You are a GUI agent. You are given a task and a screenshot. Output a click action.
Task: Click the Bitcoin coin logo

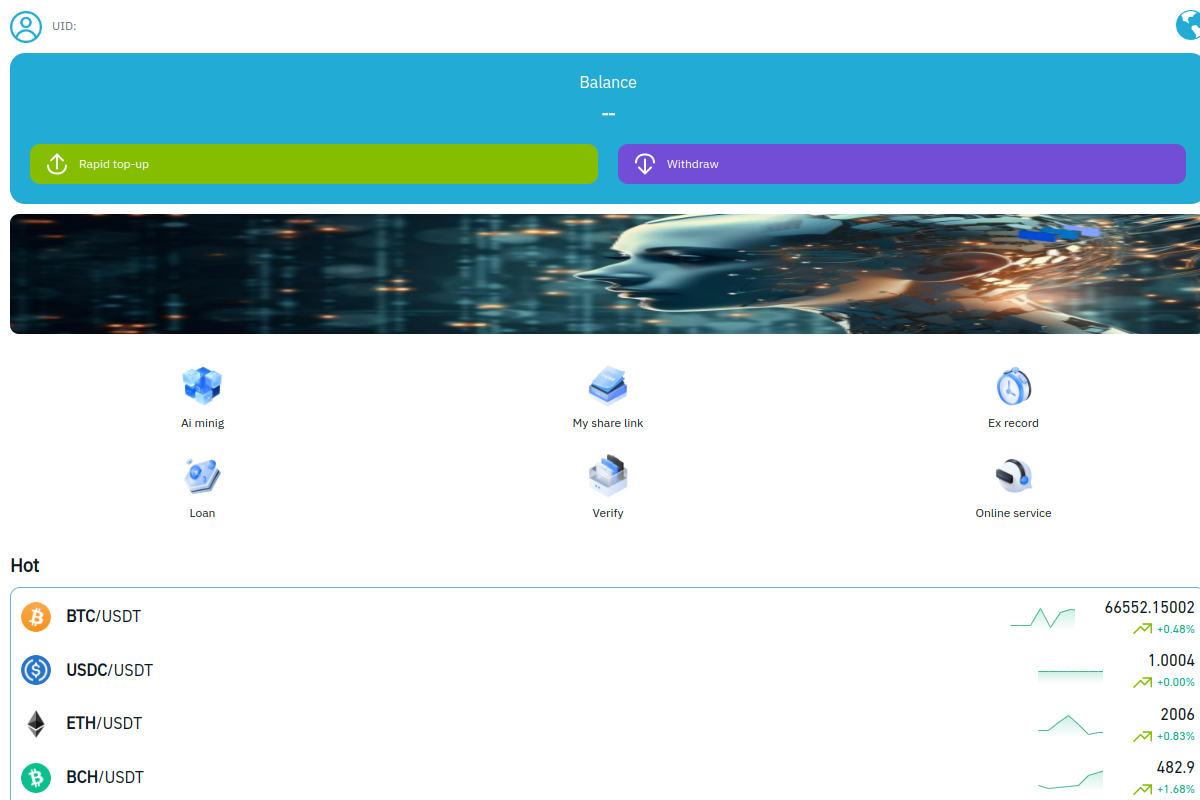36,617
